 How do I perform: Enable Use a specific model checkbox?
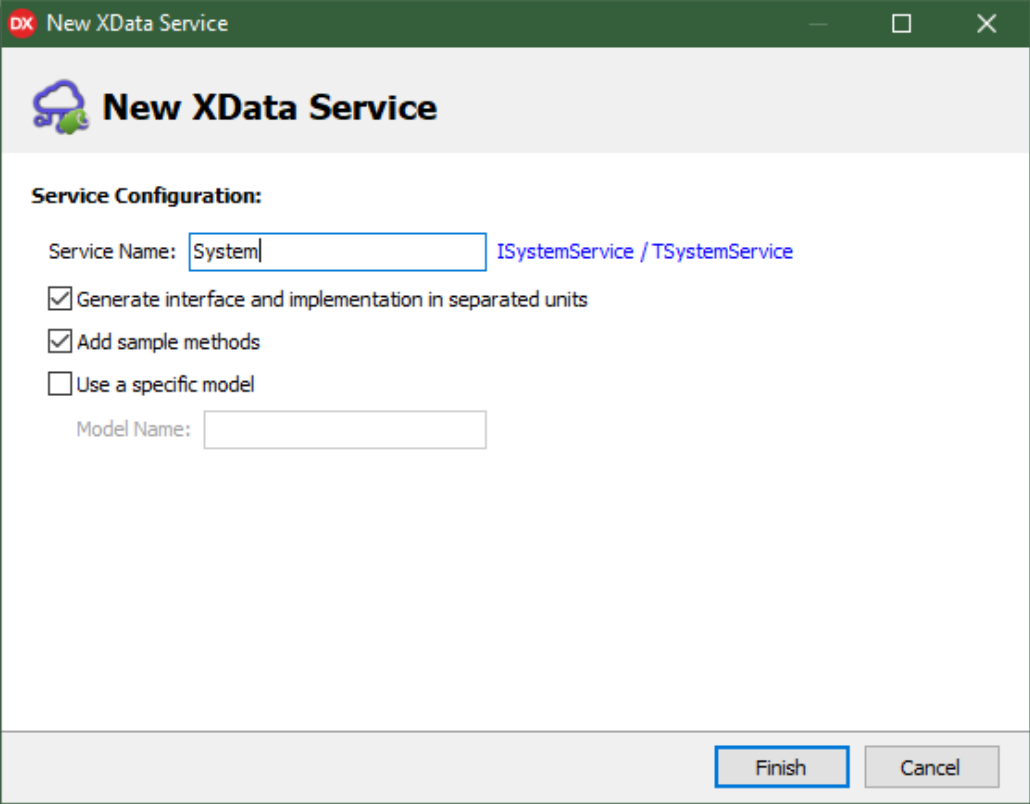point(60,384)
